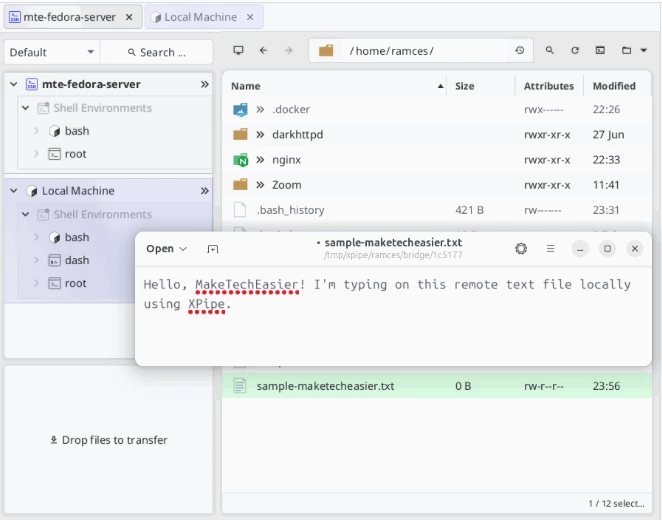The image size is (662, 520).
Task: Collapse the mte-fedora-server tree node
Action: [x=14, y=84]
